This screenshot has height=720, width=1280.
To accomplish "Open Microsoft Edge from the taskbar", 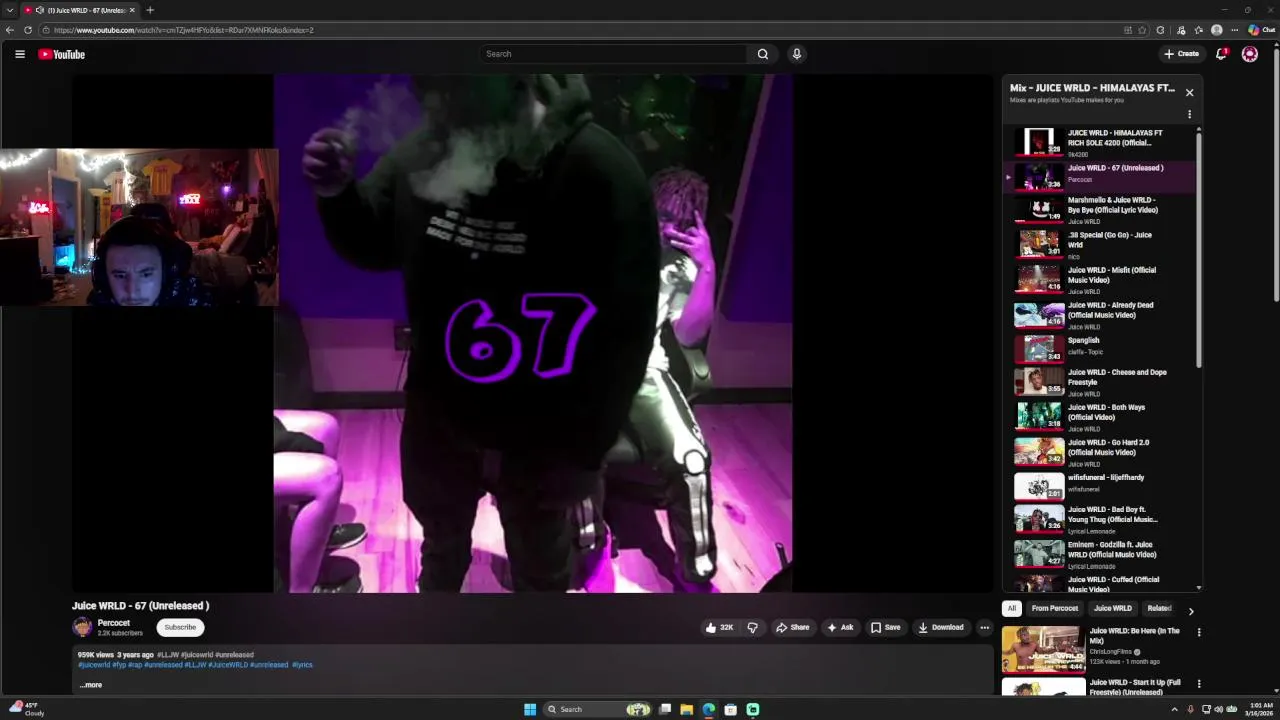I will 709,709.
